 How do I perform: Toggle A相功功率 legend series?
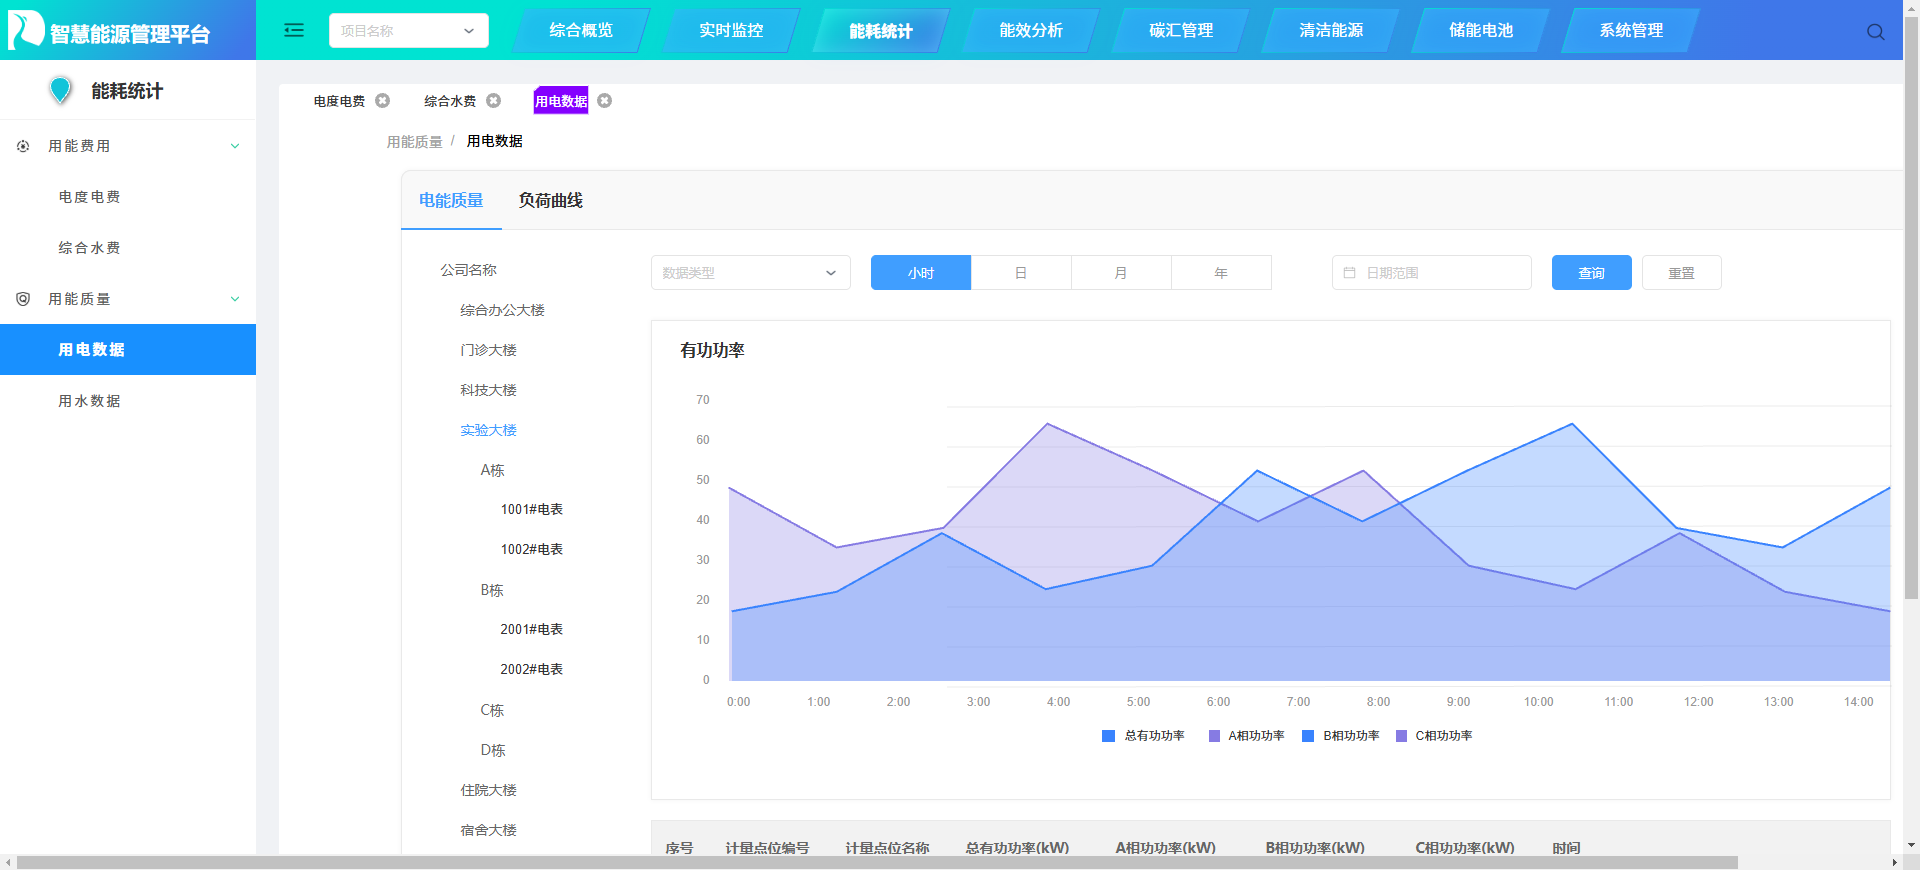[x=1246, y=736]
